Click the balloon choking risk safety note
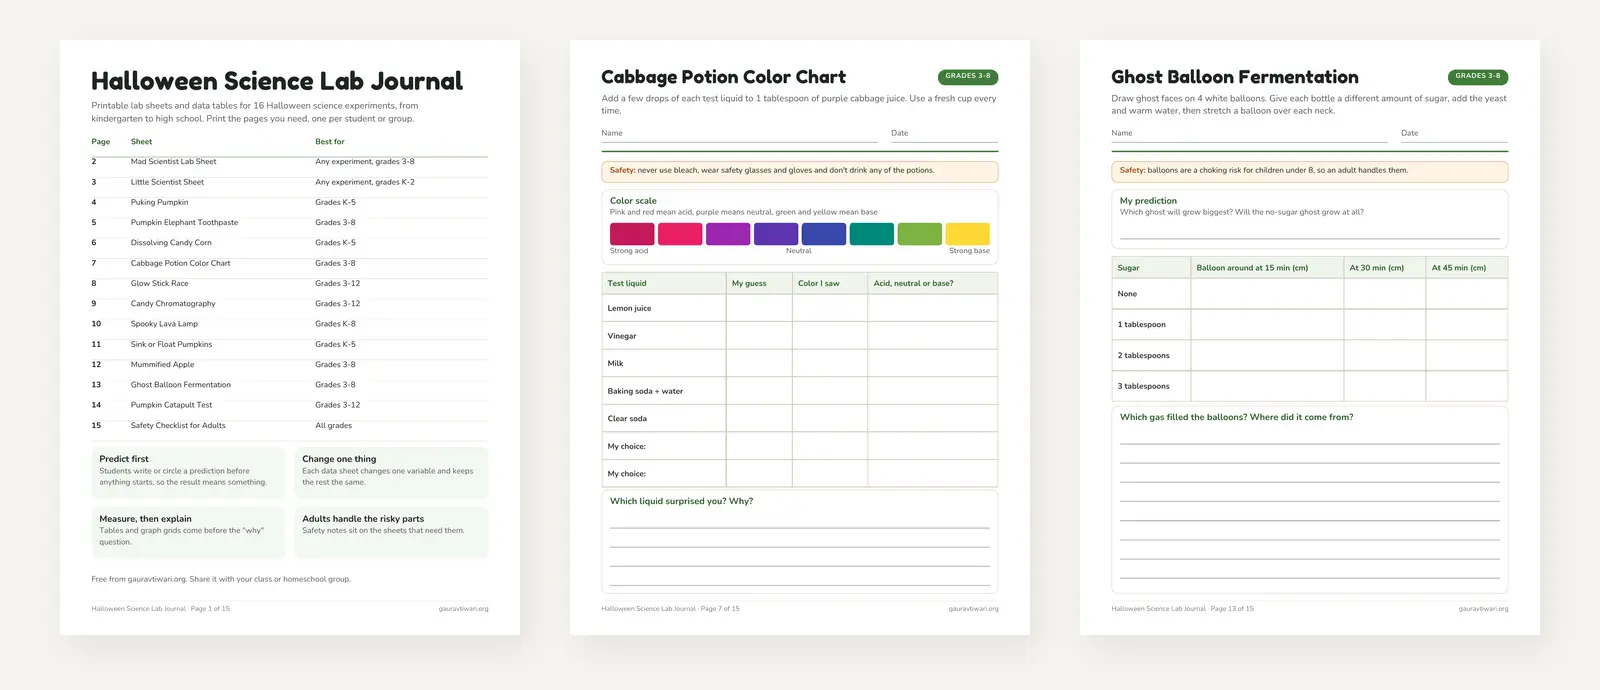The height and width of the screenshot is (690, 1600). click(1310, 171)
